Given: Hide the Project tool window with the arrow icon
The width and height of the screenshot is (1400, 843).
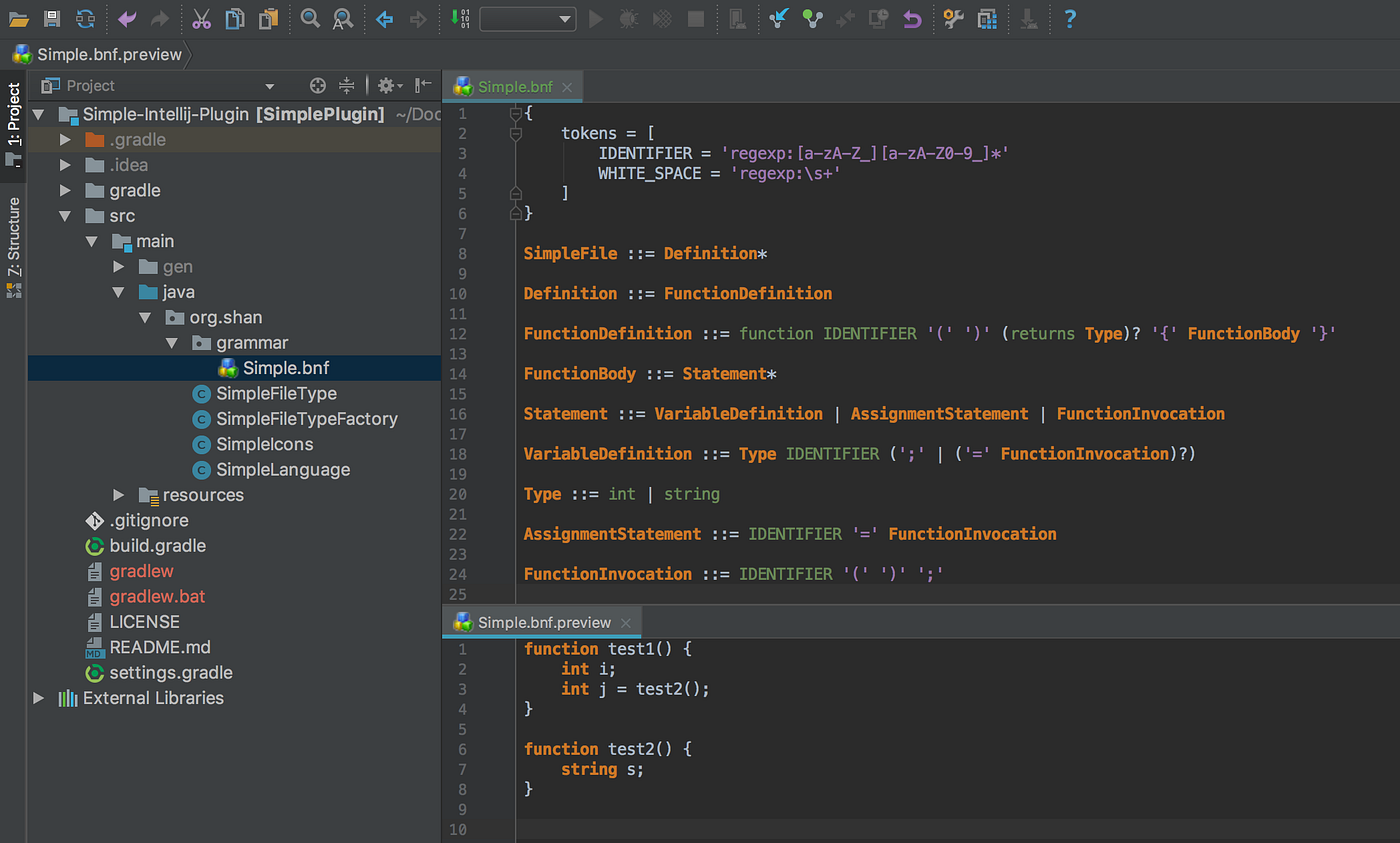Looking at the screenshot, I should (421, 85).
